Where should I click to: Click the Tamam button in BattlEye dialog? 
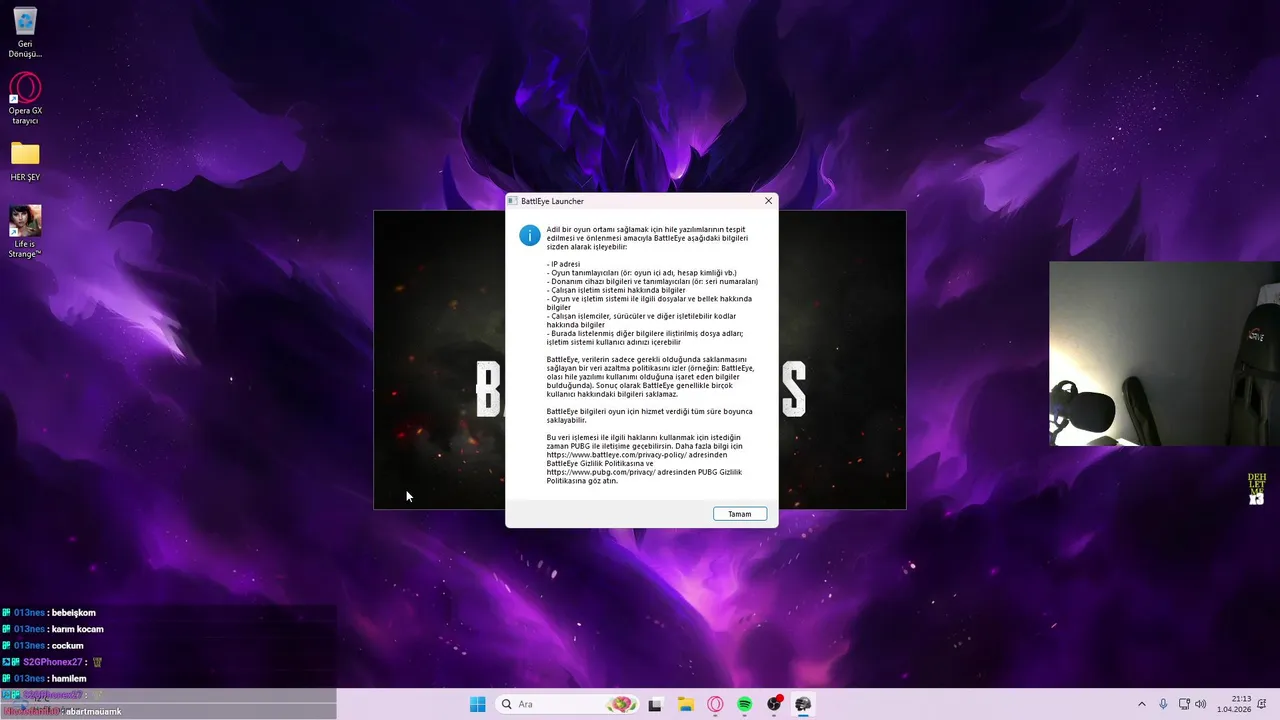tap(740, 514)
